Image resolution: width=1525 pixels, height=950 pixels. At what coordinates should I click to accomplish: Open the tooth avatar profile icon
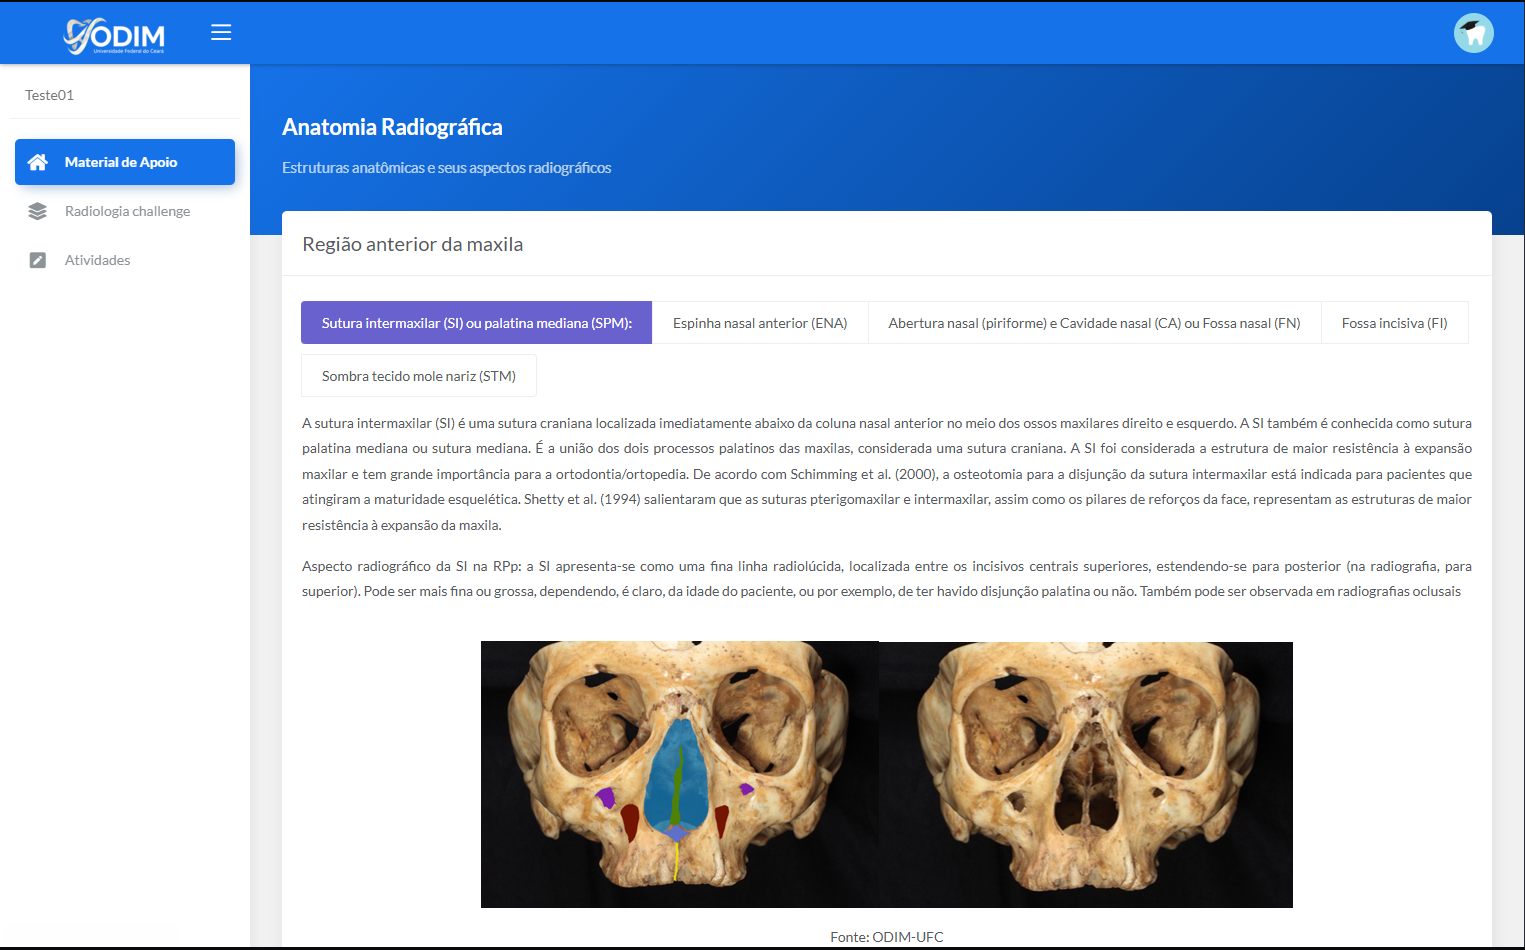click(x=1473, y=33)
